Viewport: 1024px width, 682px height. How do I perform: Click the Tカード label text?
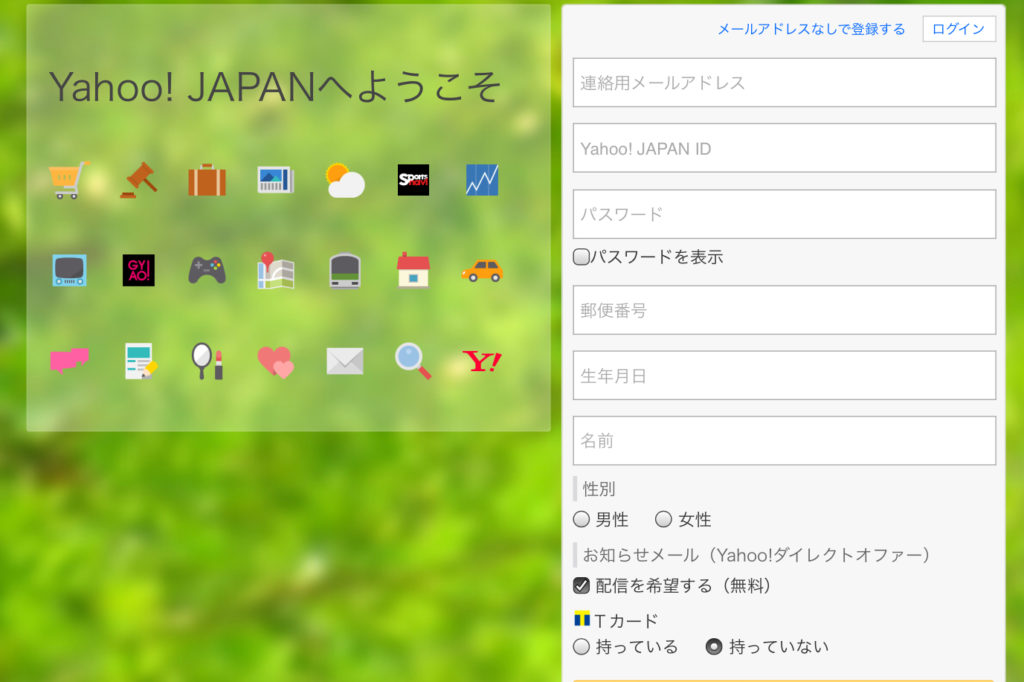[626, 620]
